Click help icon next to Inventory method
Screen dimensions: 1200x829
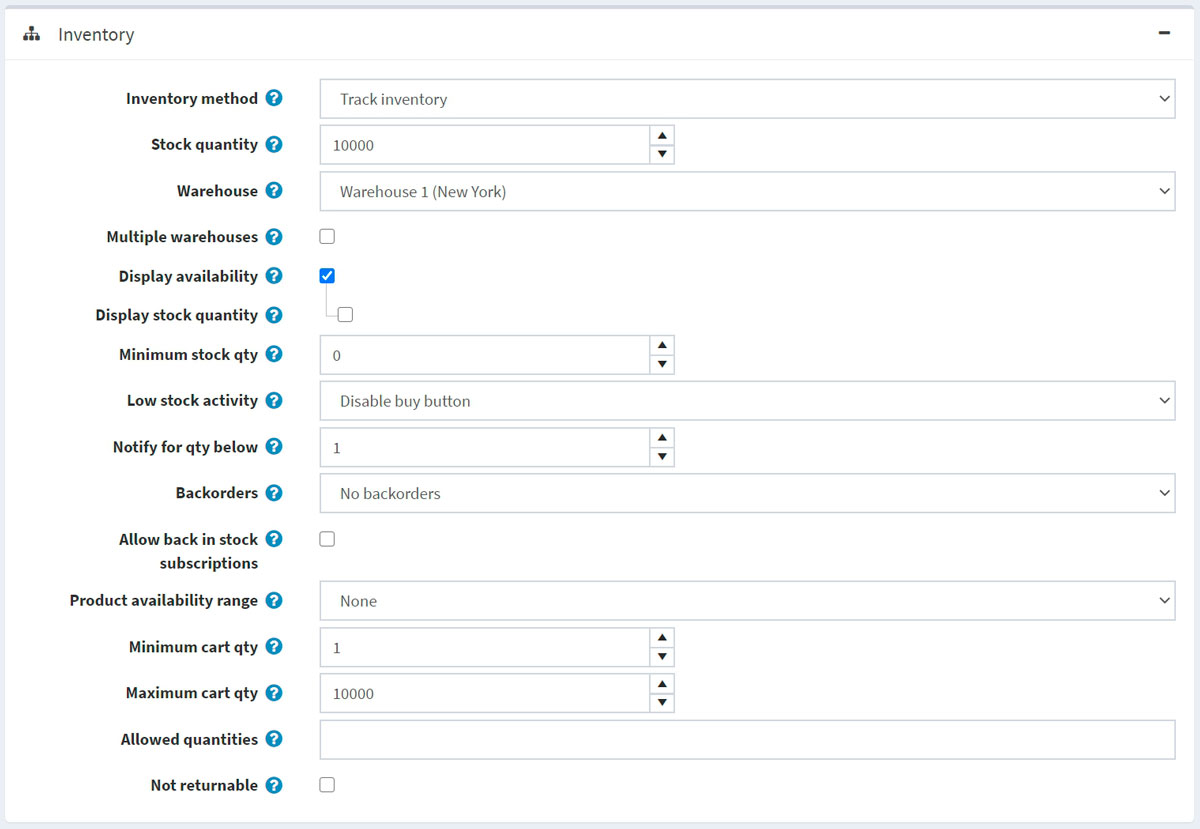[x=274, y=99]
